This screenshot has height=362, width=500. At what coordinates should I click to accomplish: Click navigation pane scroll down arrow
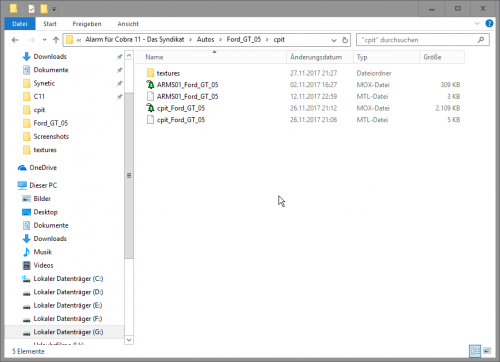(129, 340)
